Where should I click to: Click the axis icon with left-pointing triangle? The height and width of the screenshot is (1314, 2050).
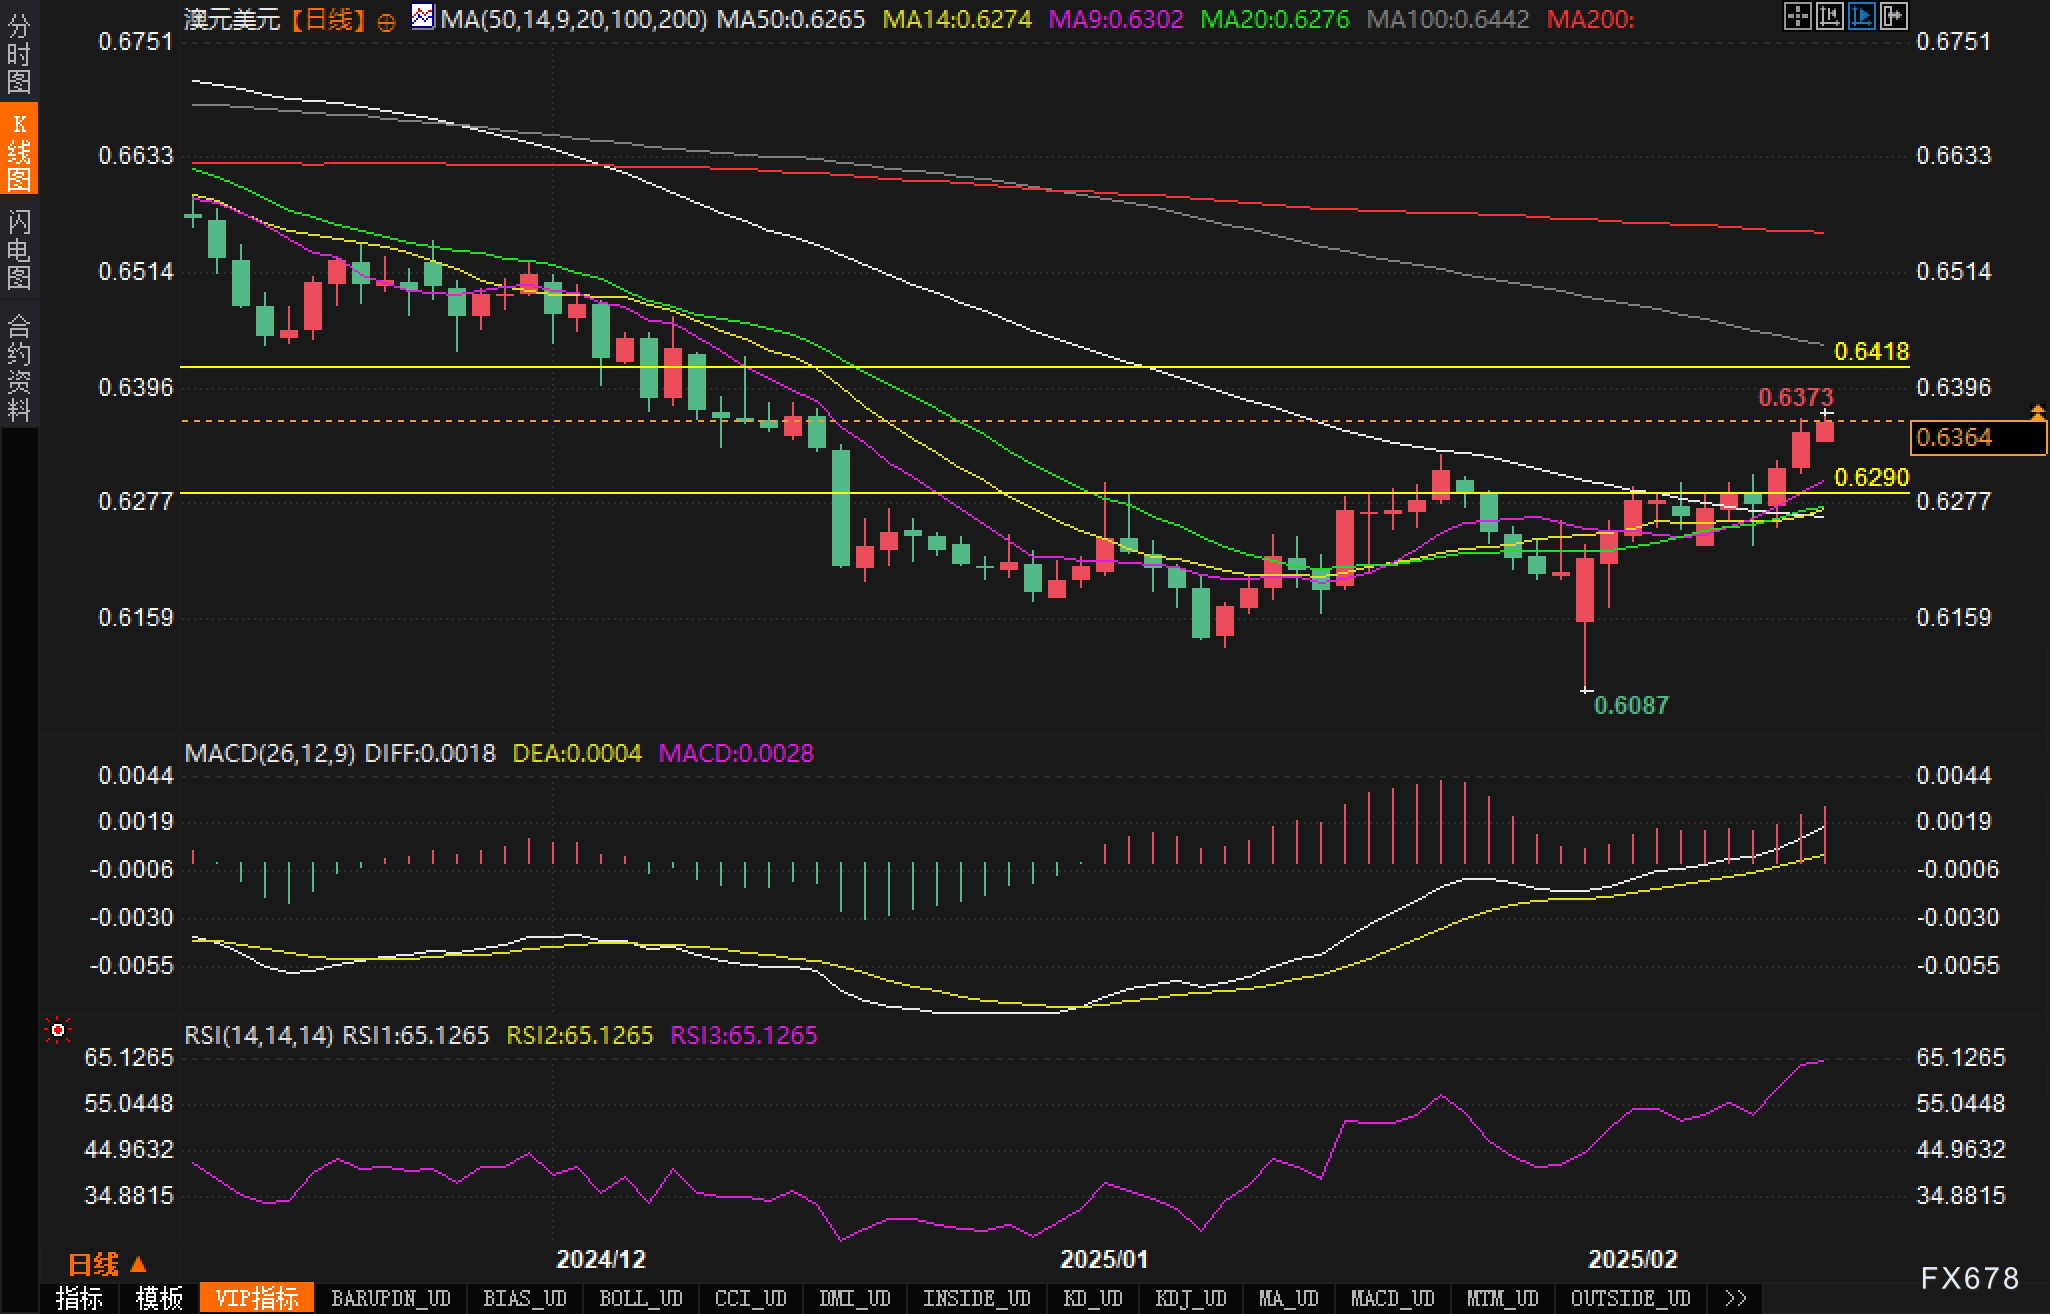[x=1829, y=16]
